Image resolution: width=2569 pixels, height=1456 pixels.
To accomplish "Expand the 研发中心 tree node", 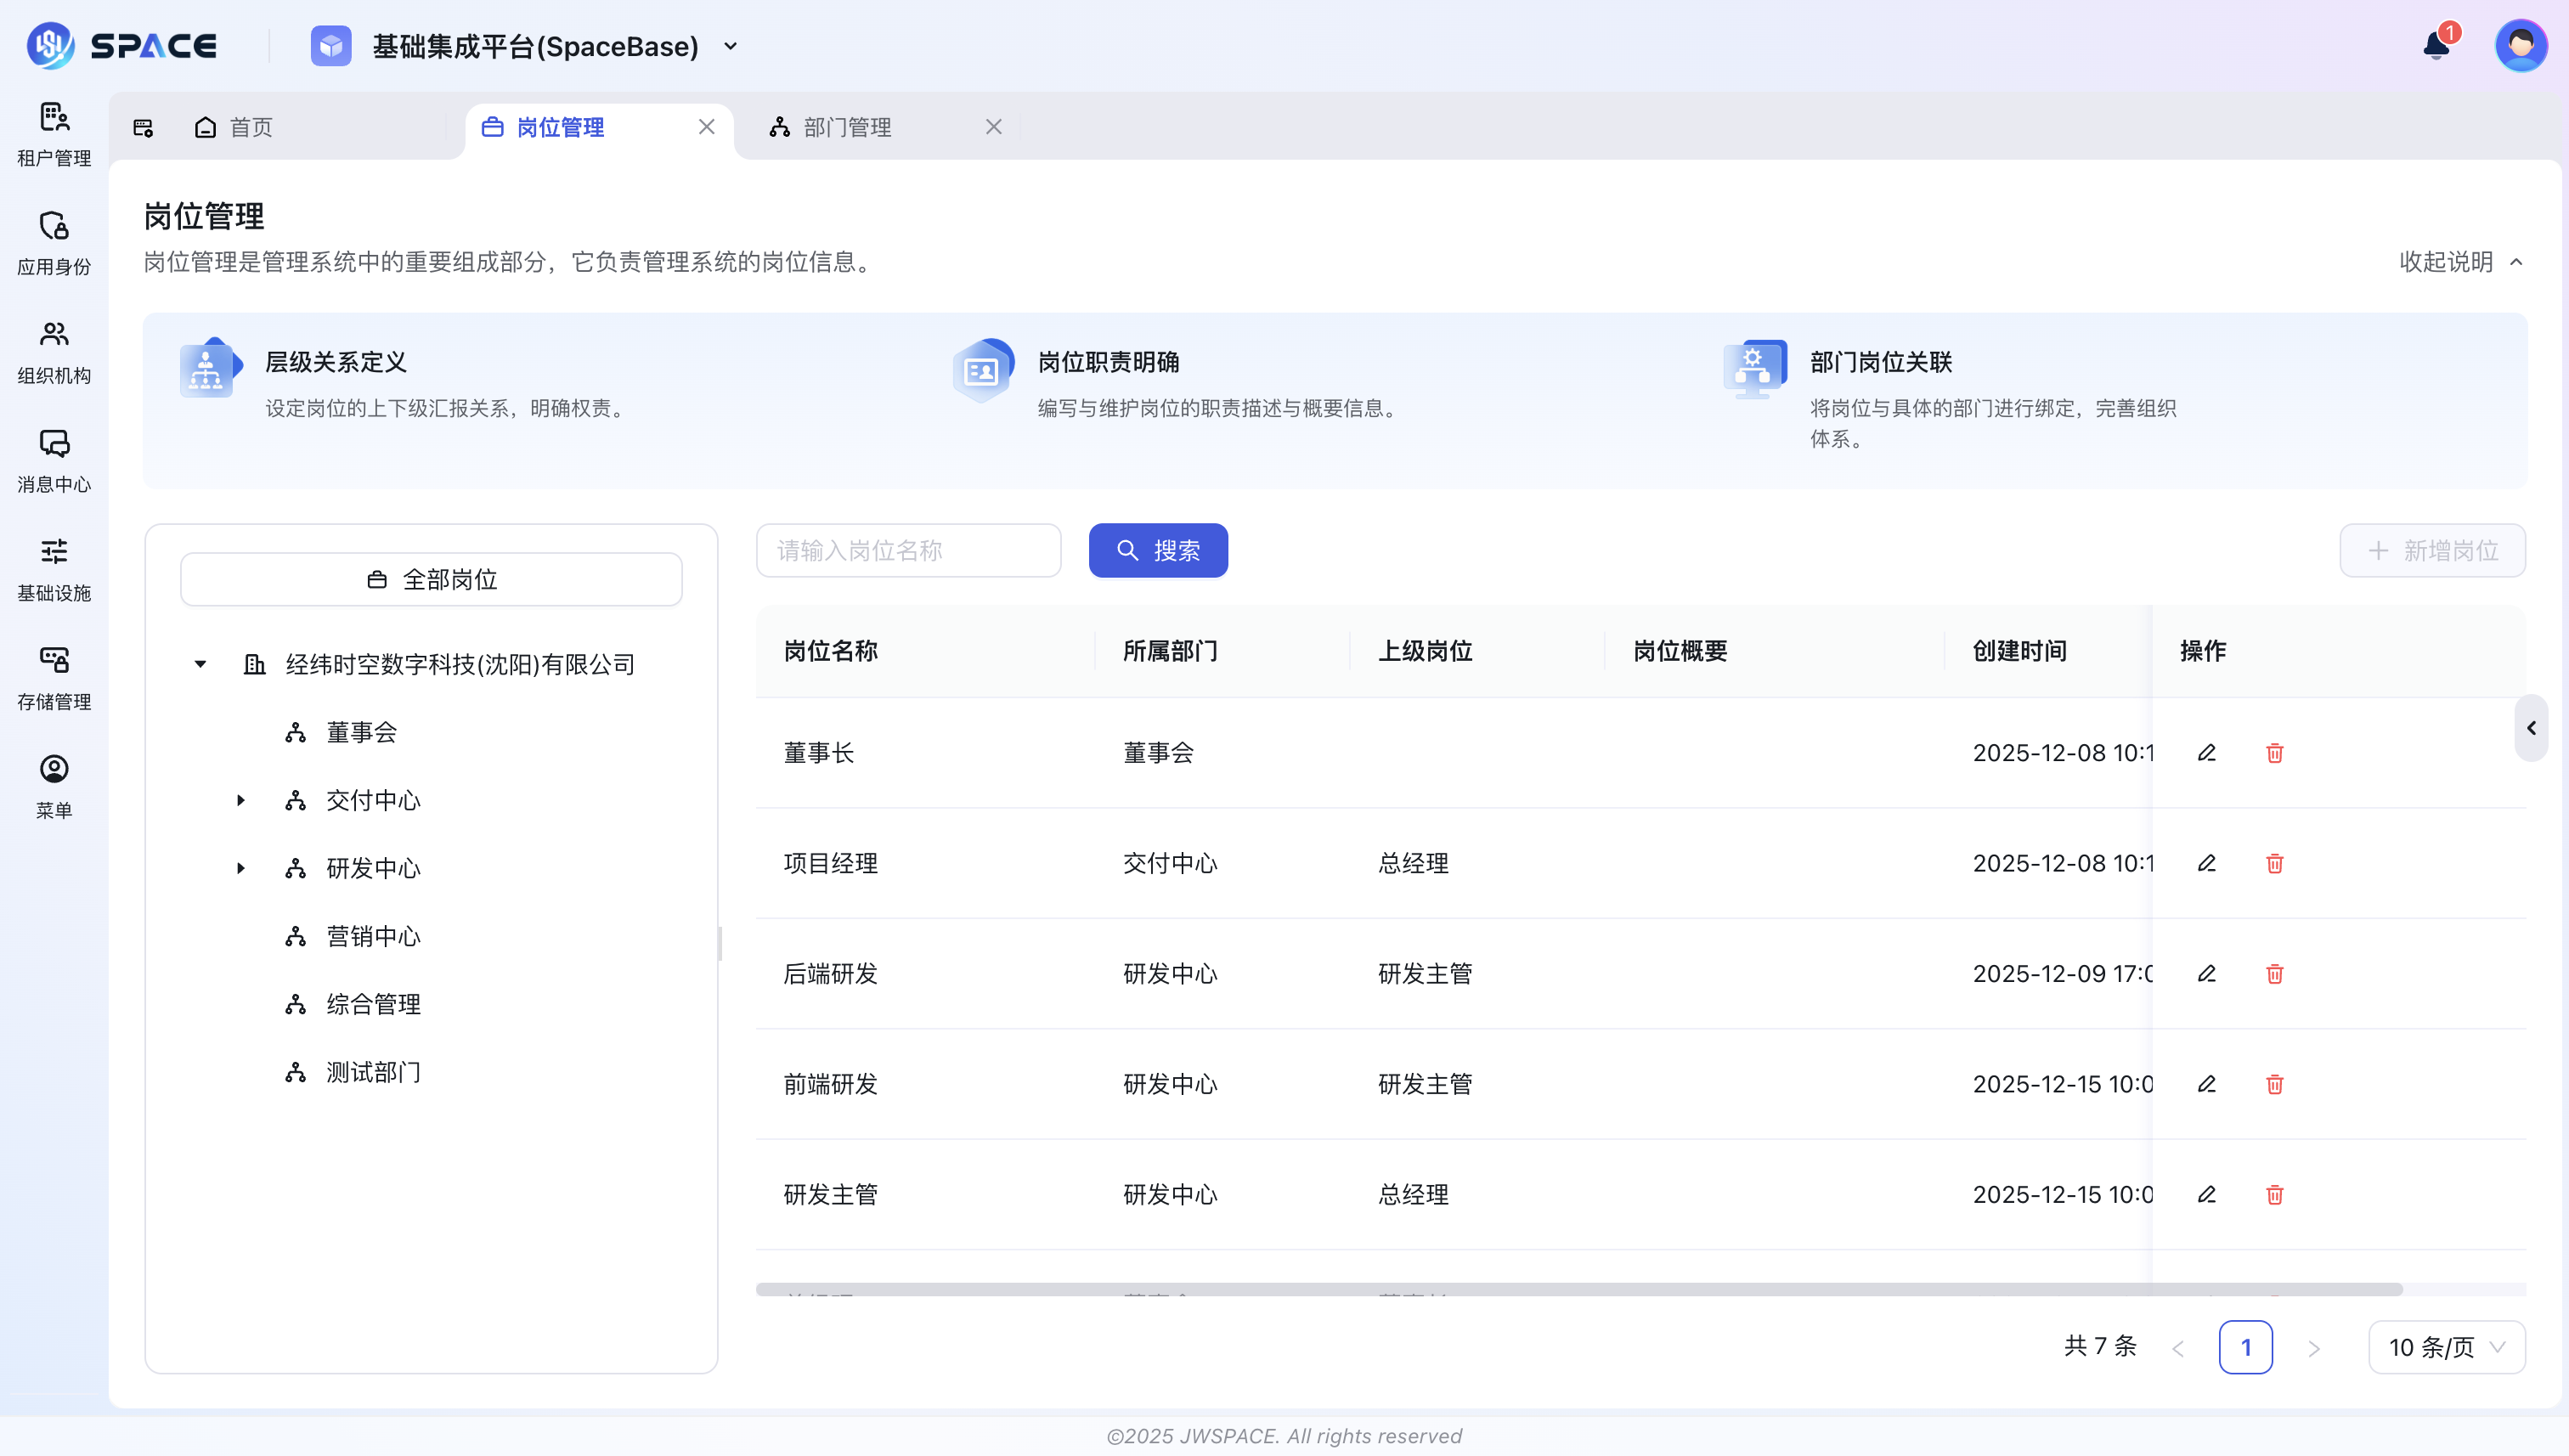I will (240, 868).
